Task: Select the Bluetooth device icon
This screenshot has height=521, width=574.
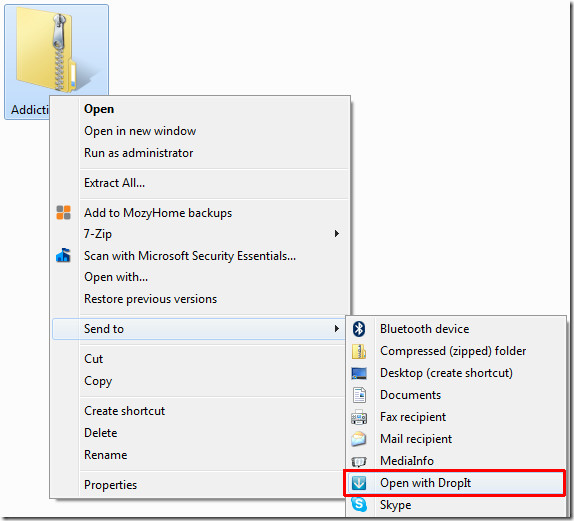Action: coord(359,328)
